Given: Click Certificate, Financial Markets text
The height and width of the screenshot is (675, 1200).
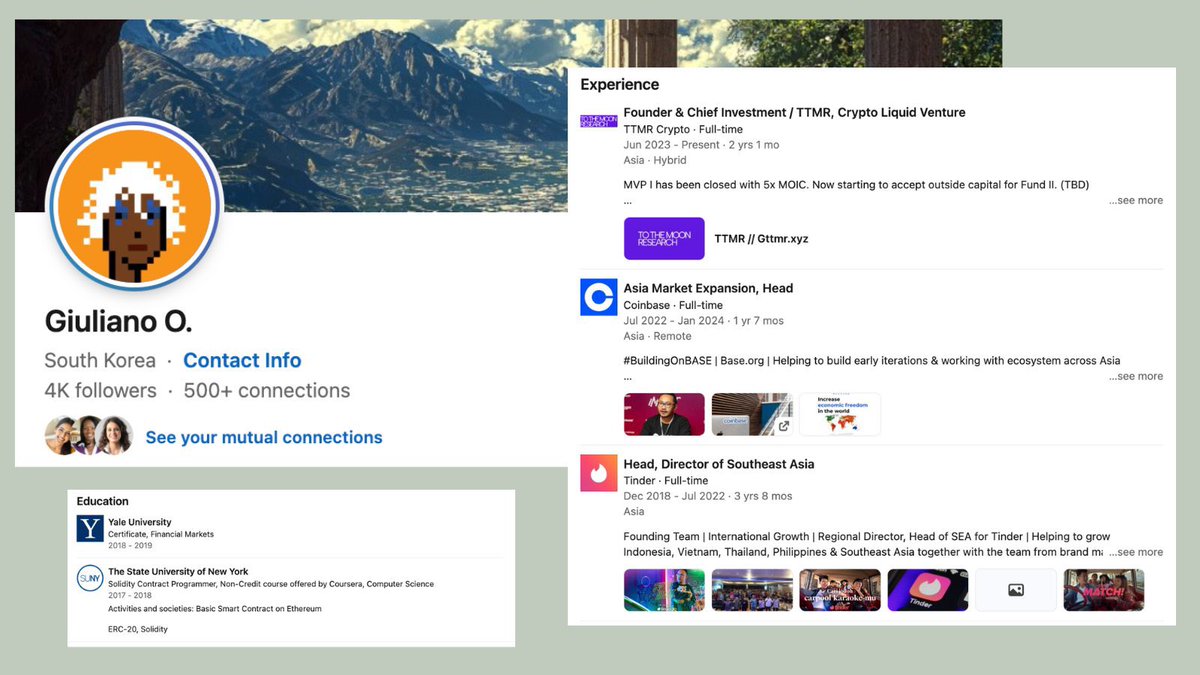Looking at the screenshot, I should coord(161,534).
